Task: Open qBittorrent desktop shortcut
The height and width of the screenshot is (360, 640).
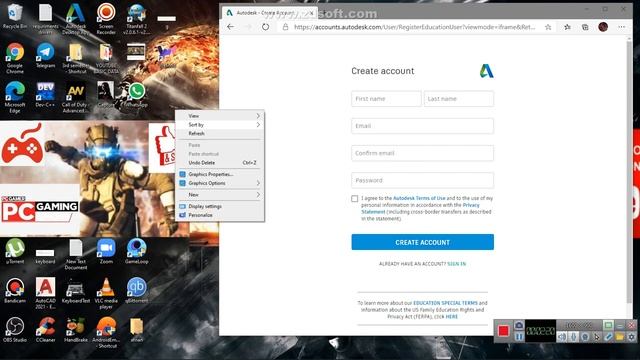Action: tap(137, 290)
